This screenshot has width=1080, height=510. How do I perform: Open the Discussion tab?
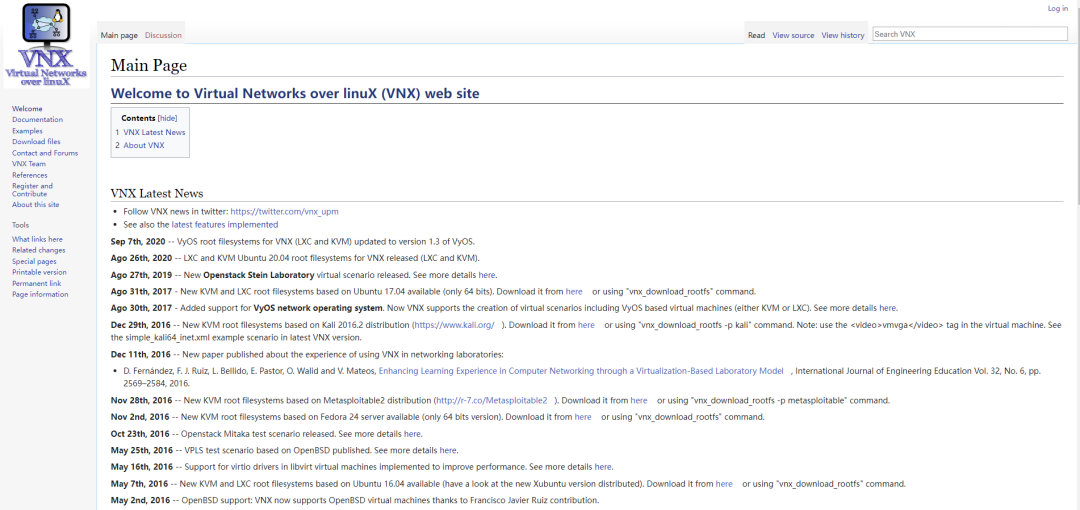(163, 35)
